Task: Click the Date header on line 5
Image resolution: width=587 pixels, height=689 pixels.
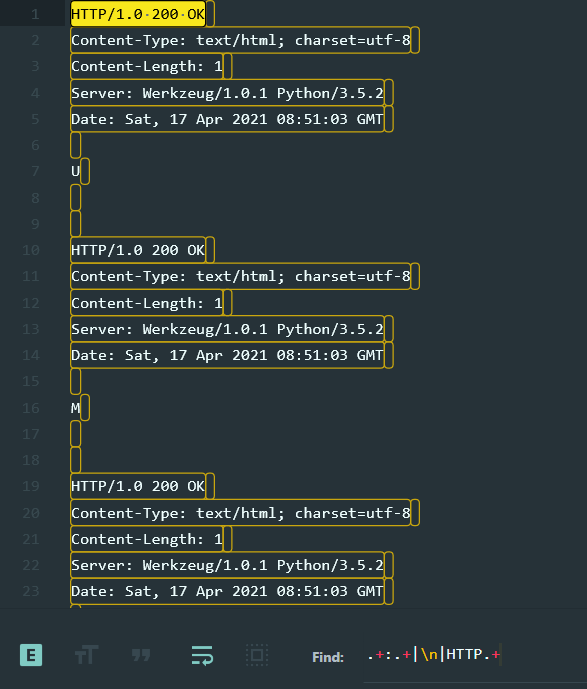Action: [x=227, y=119]
